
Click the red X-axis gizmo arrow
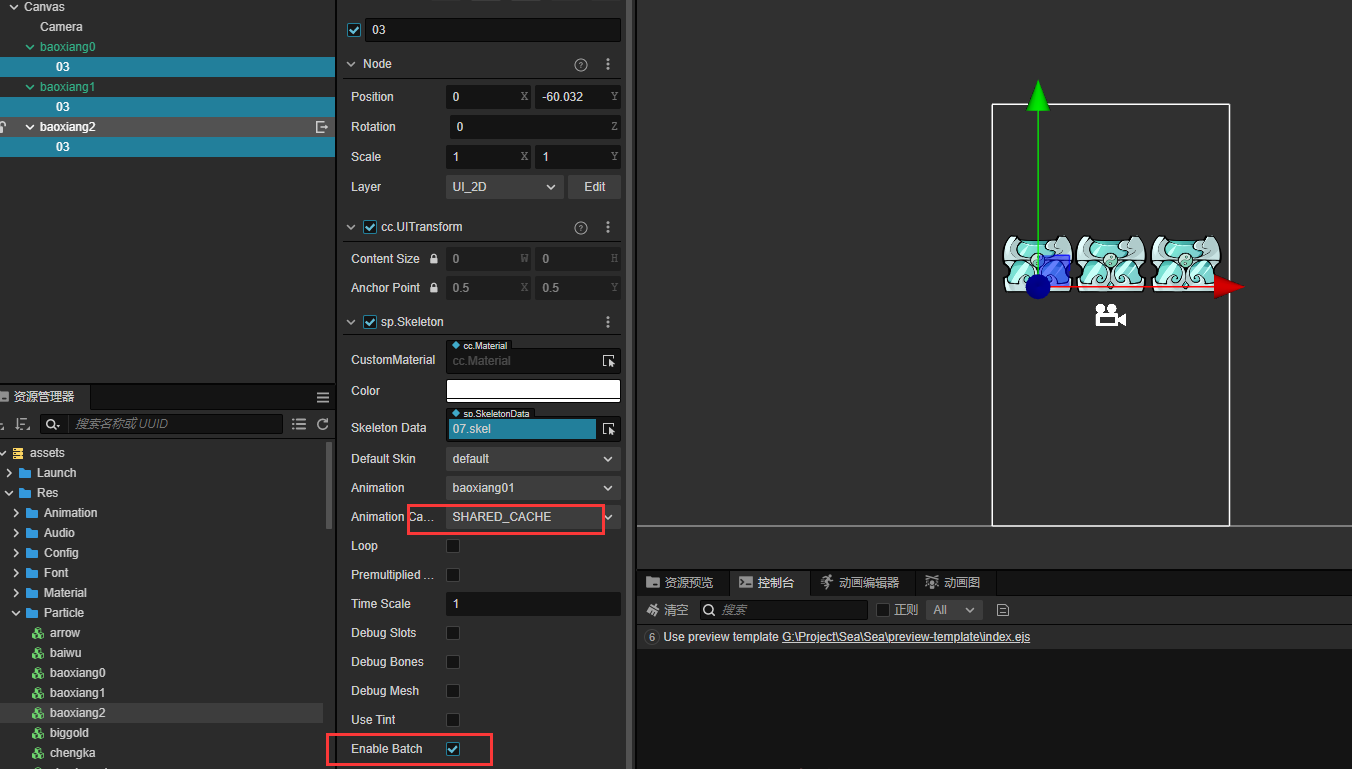[x=1229, y=287]
